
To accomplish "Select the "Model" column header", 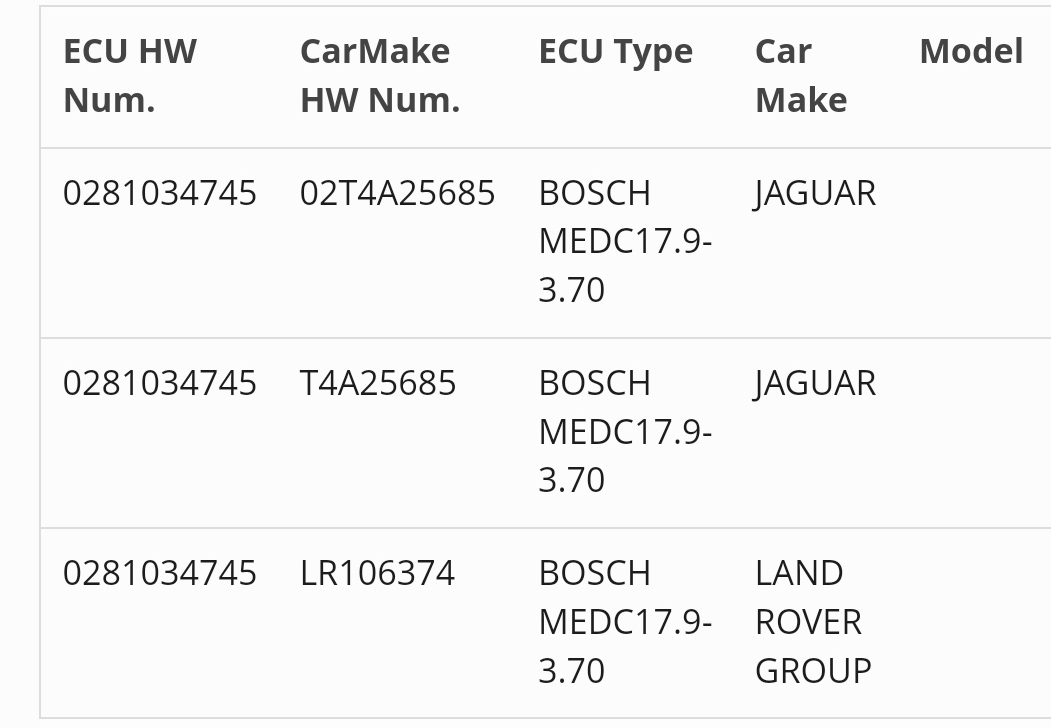I will [x=970, y=52].
